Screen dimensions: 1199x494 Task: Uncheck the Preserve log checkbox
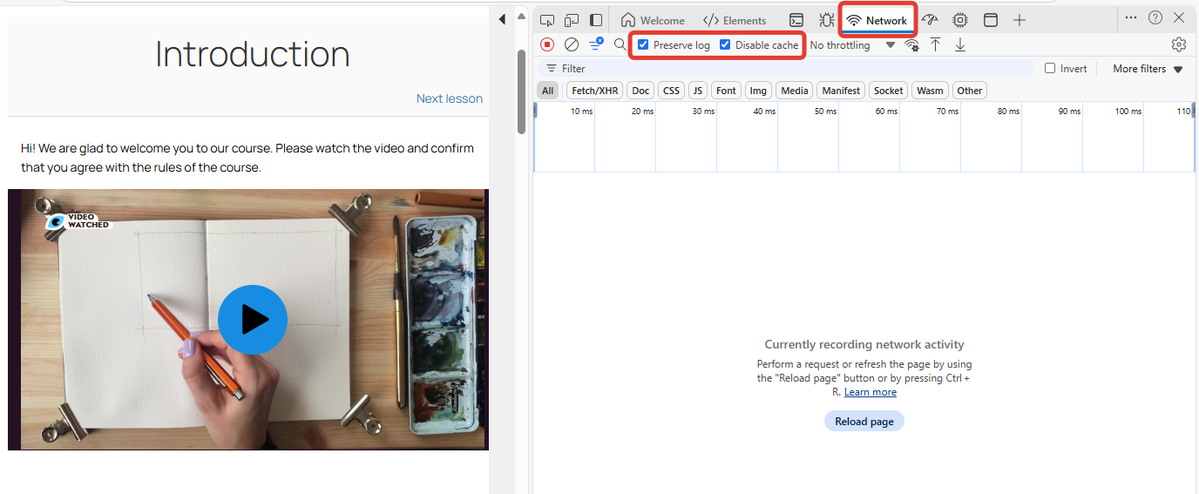644,45
